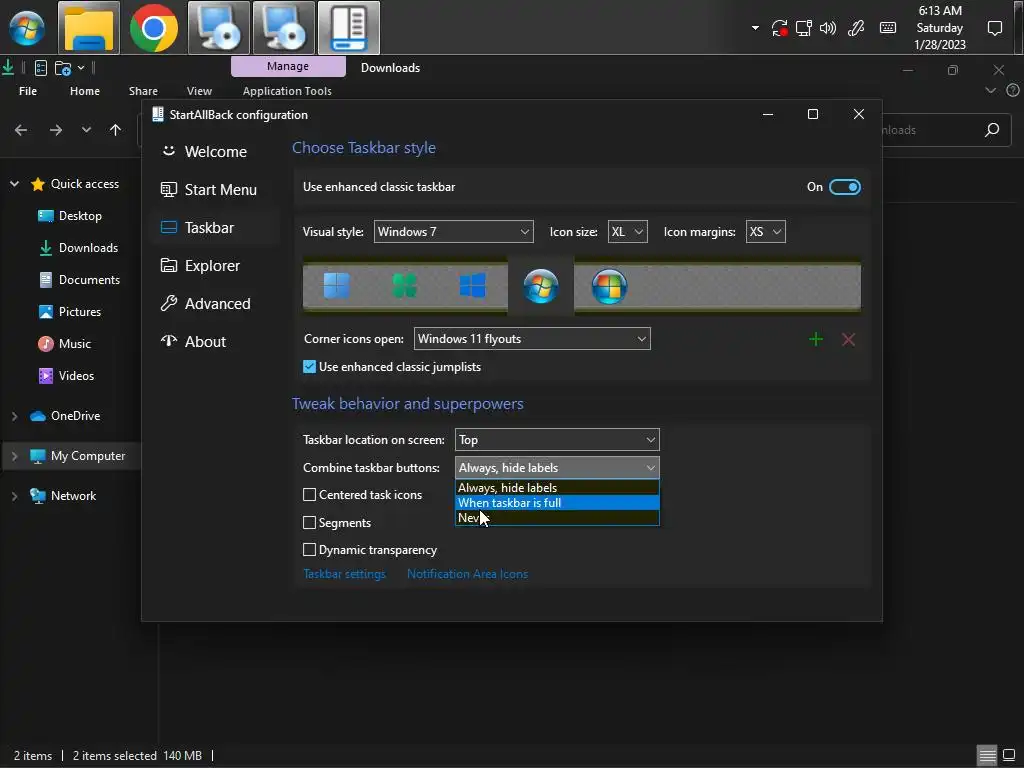Open the Icon margins dropdown
This screenshot has height=768, width=1024.
point(765,232)
